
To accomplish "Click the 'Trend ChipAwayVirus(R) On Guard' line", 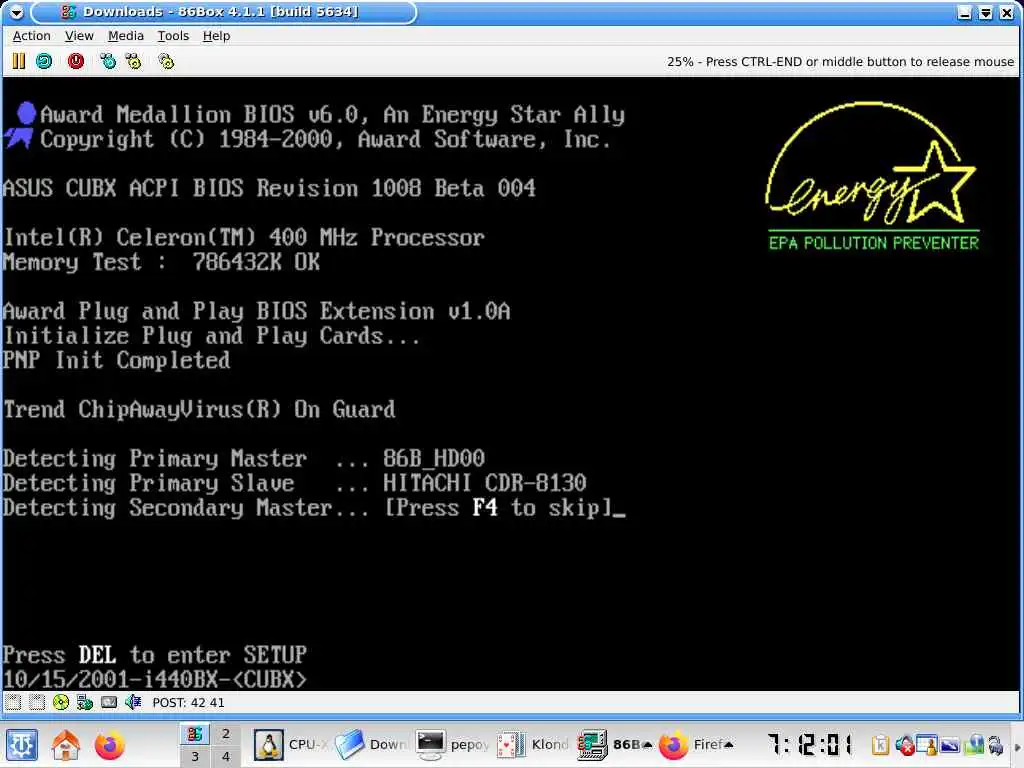I will [x=199, y=409].
